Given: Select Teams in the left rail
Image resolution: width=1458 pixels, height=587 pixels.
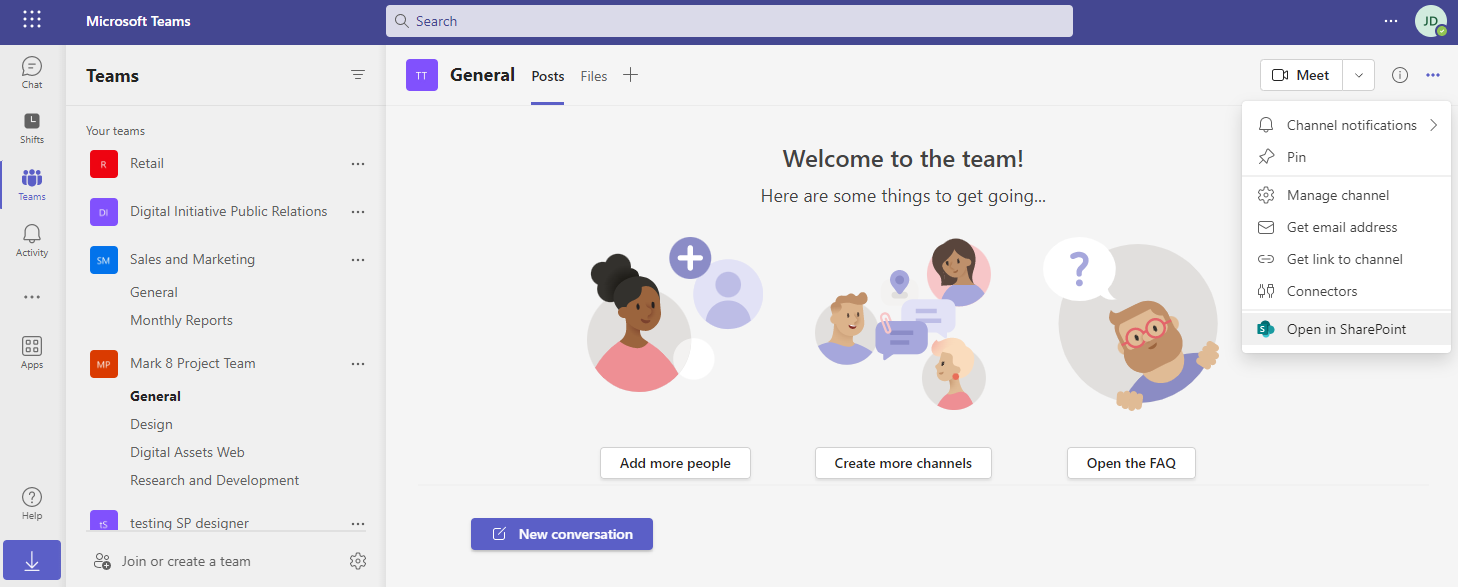Looking at the screenshot, I should (x=32, y=184).
